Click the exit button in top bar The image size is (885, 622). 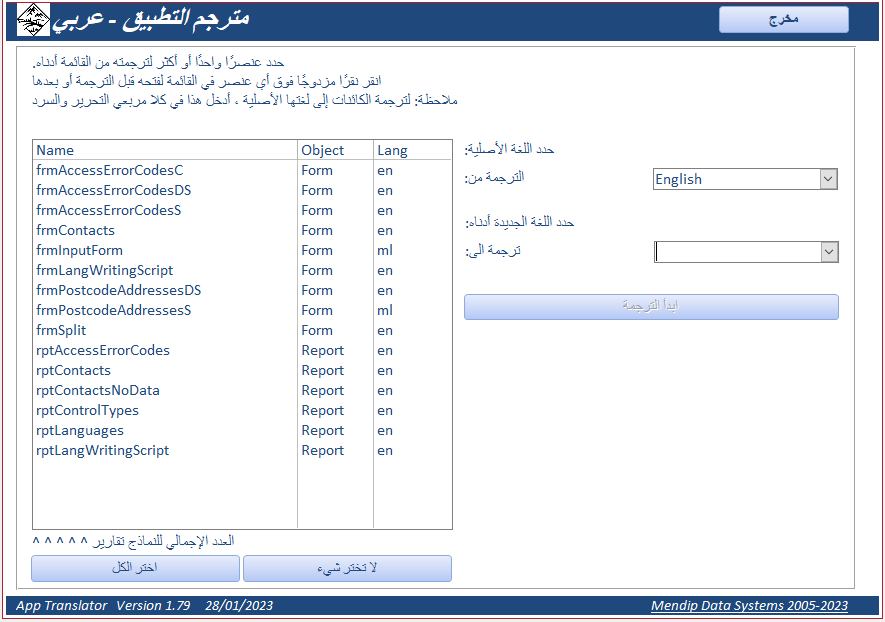click(x=783, y=20)
